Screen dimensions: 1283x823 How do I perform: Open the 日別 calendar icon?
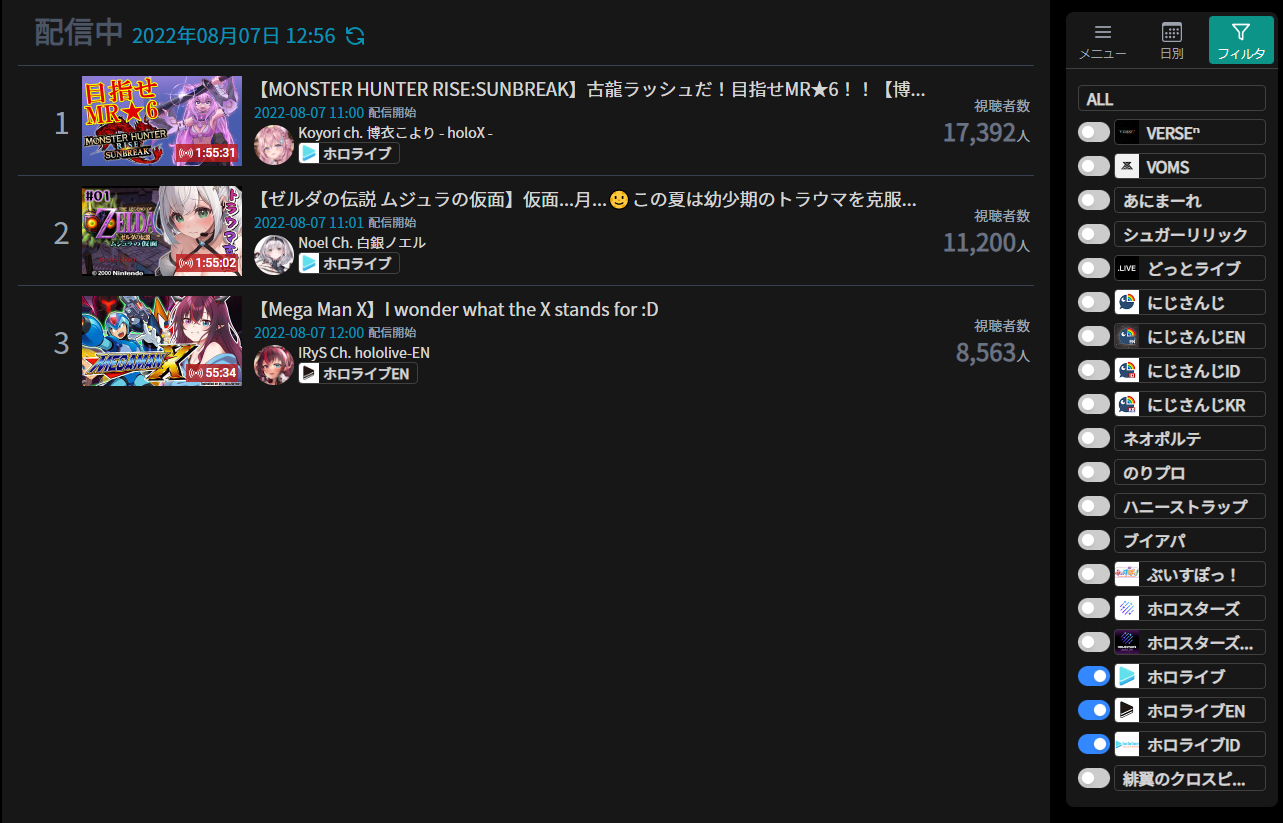[x=1172, y=32]
